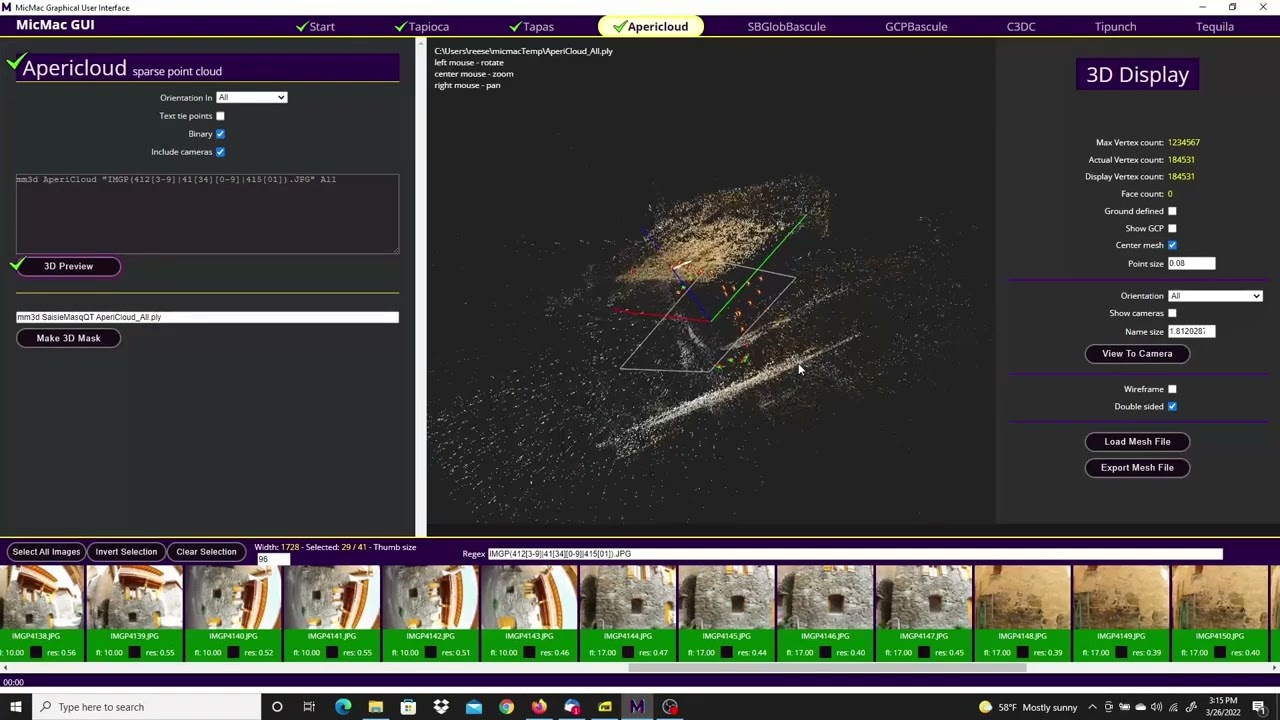Open the Orientation In dropdown
The height and width of the screenshot is (720, 1280).
[x=251, y=97]
